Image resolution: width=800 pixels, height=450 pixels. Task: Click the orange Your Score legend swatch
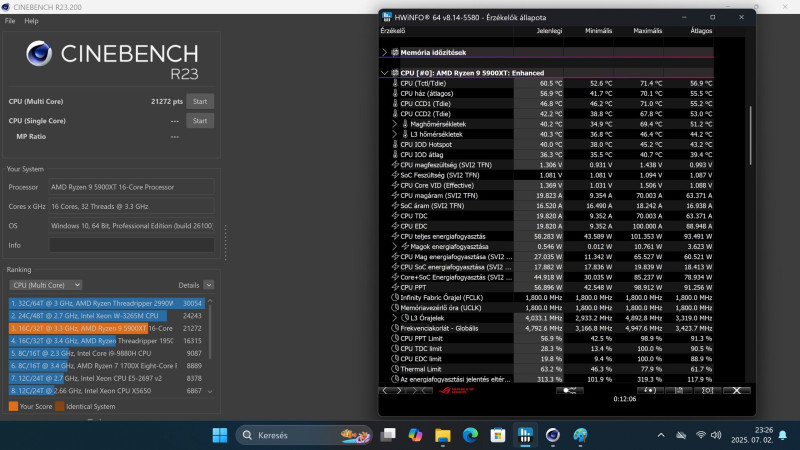[13, 406]
